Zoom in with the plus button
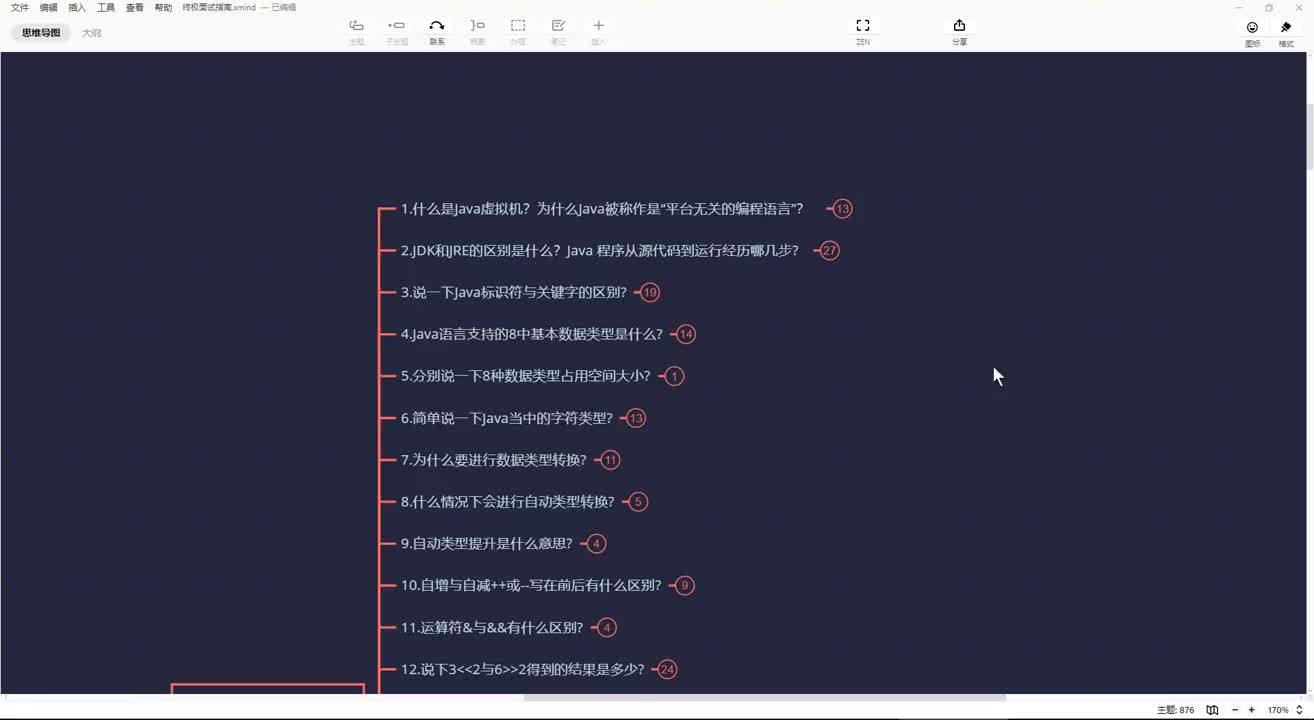 (1251, 710)
